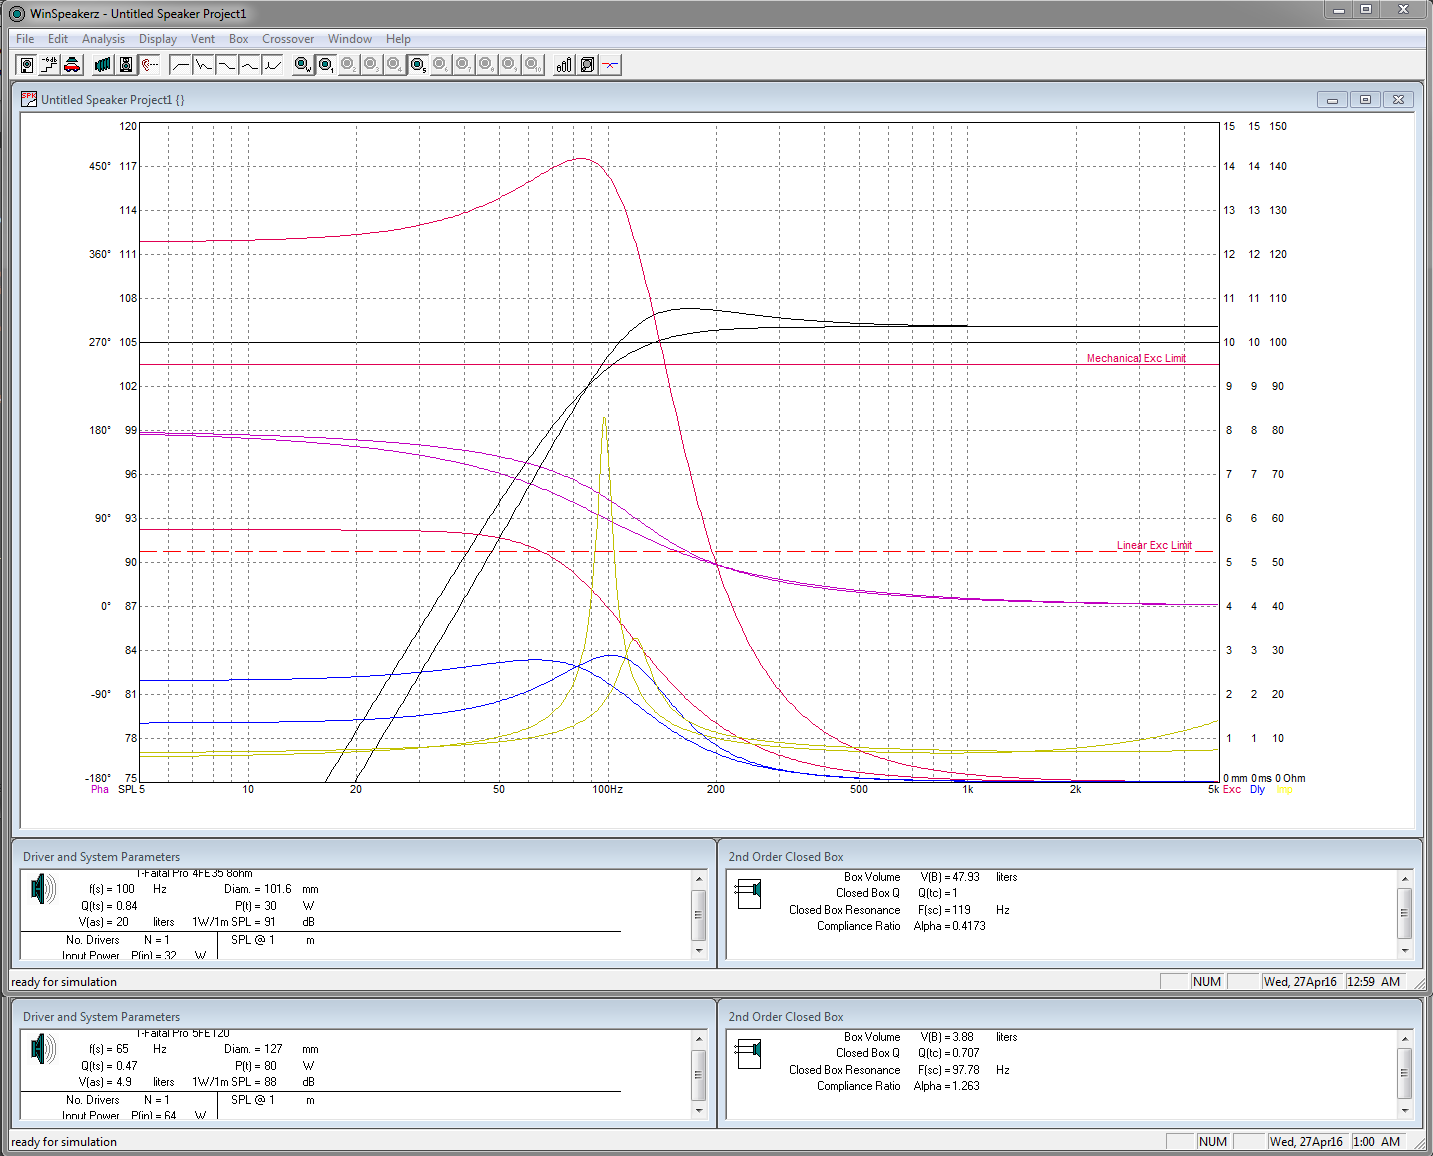1433x1156 pixels.
Task: Toggle system 1 driver icon
Action: click(326, 65)
